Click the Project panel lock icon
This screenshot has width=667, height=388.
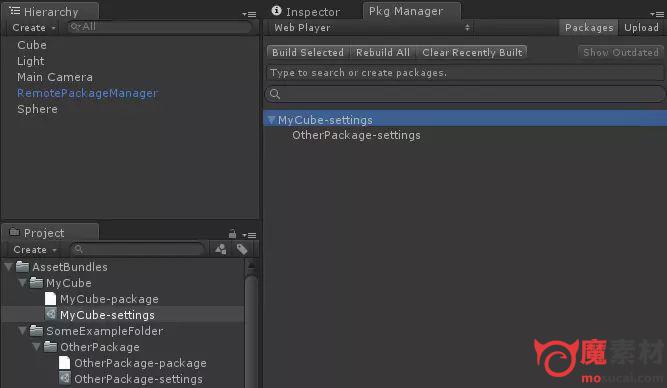[232, 234]
